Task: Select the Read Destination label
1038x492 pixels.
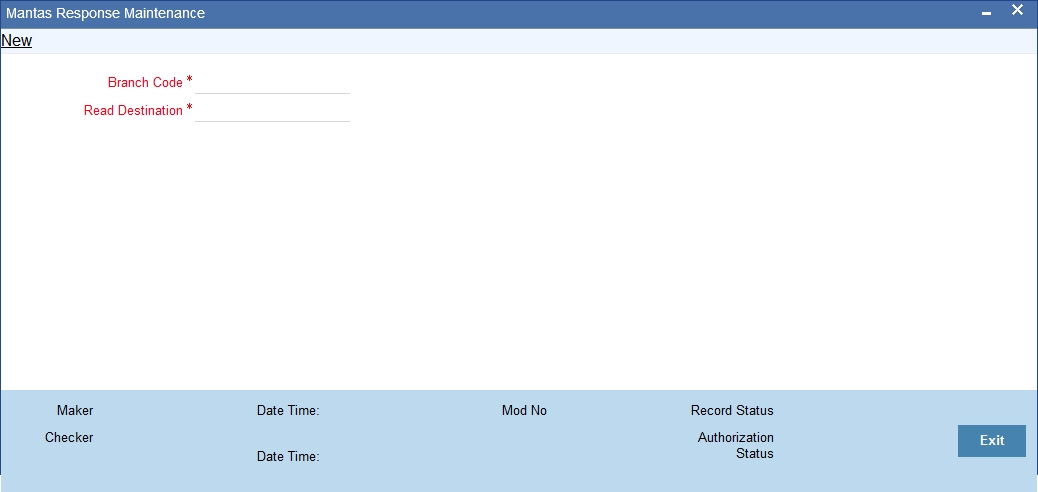Action: (x=133, y=111)
